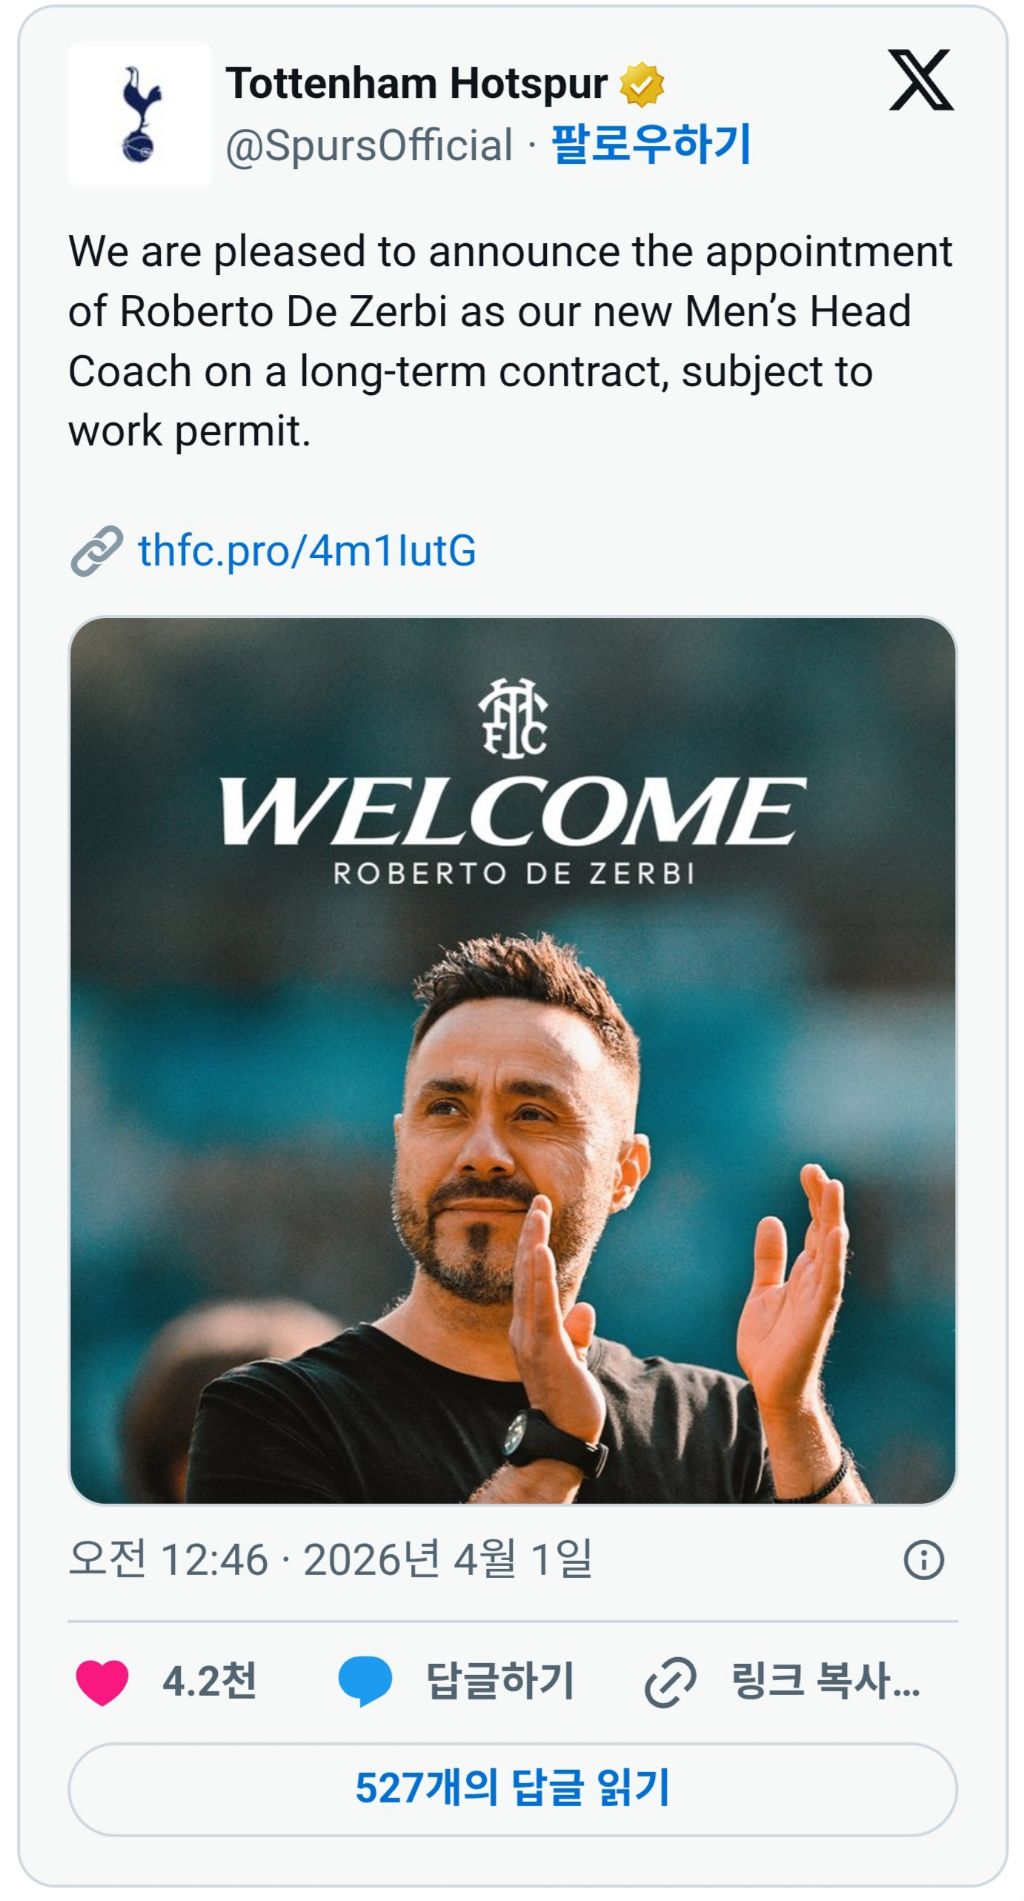Click the tweet announcement text
1024x1901 pixels.
pos(510,341)
